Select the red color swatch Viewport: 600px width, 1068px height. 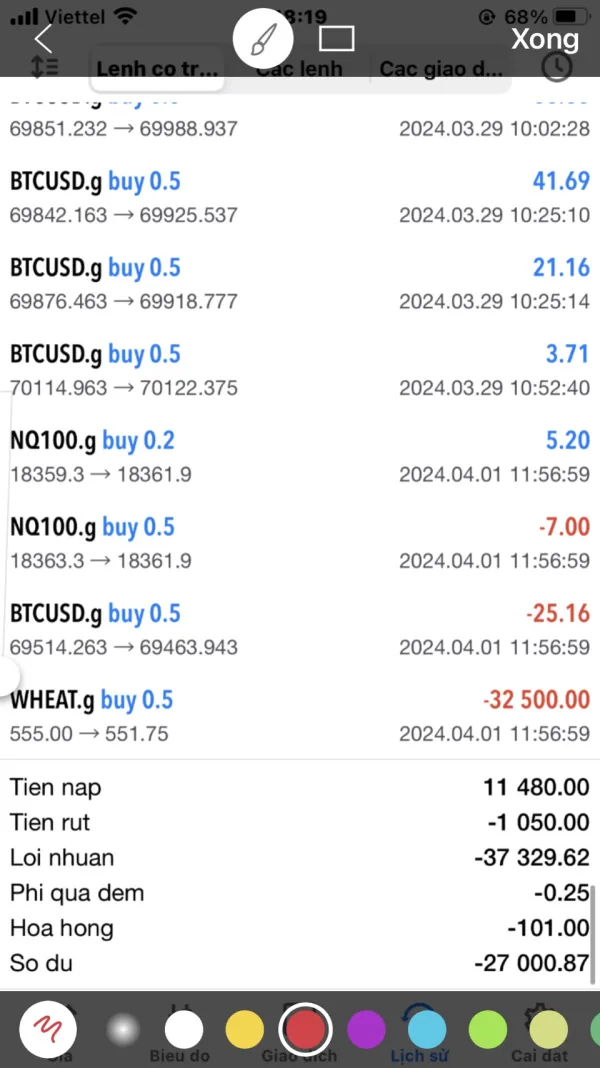(x=306, y=1028)
